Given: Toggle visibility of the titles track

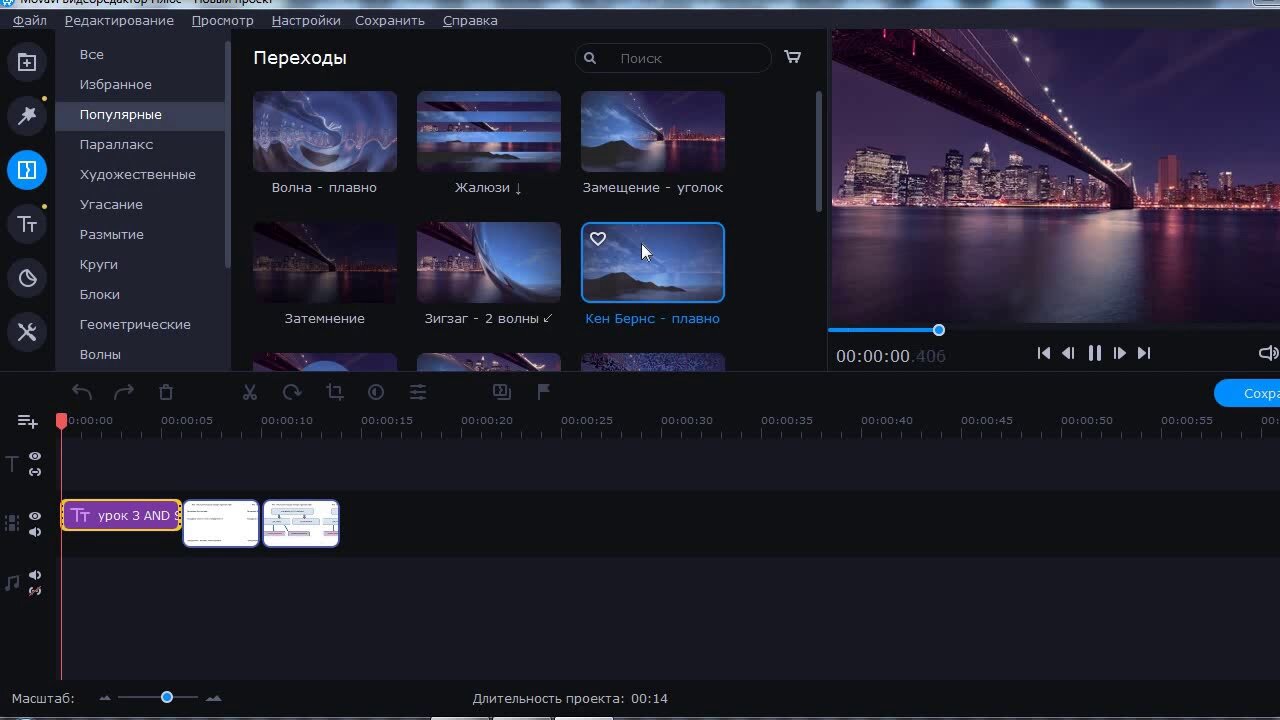Looking at the screenshot, I should 35,456.
